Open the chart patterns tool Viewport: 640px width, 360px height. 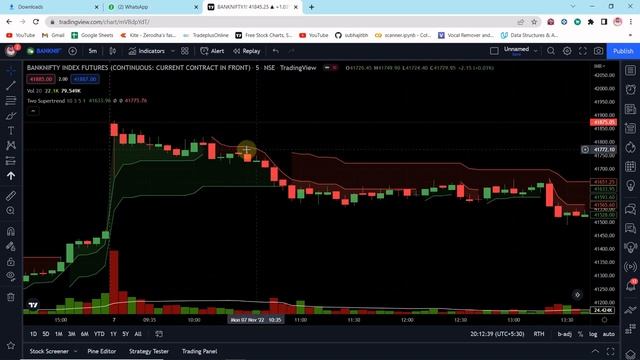[x=11, y=145]
